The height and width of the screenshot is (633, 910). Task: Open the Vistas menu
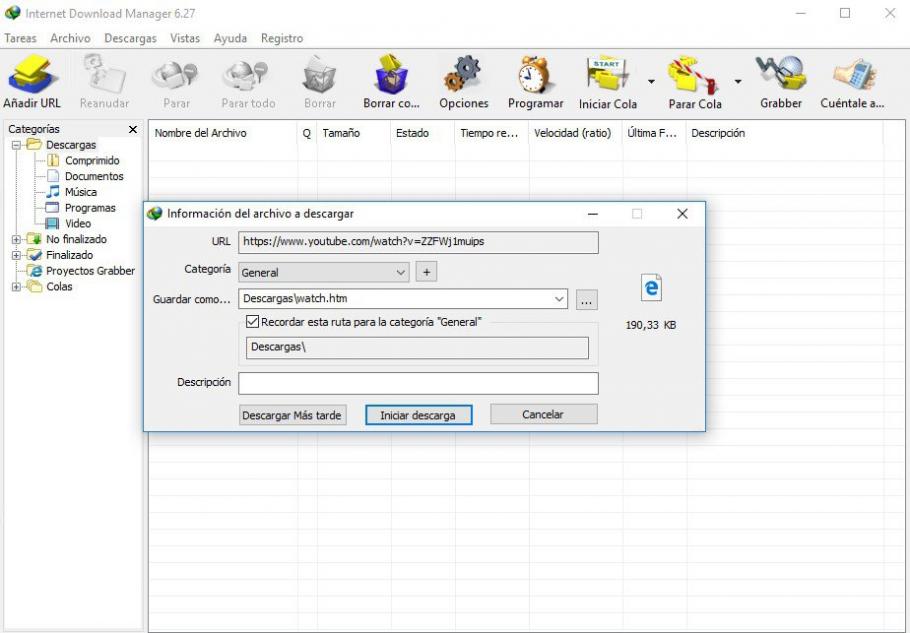click(x=185, y=38)
